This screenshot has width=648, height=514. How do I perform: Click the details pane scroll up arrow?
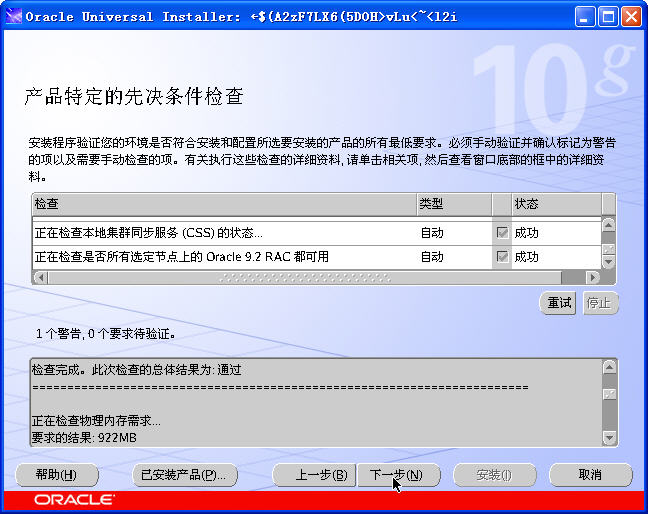pos(610,367)
